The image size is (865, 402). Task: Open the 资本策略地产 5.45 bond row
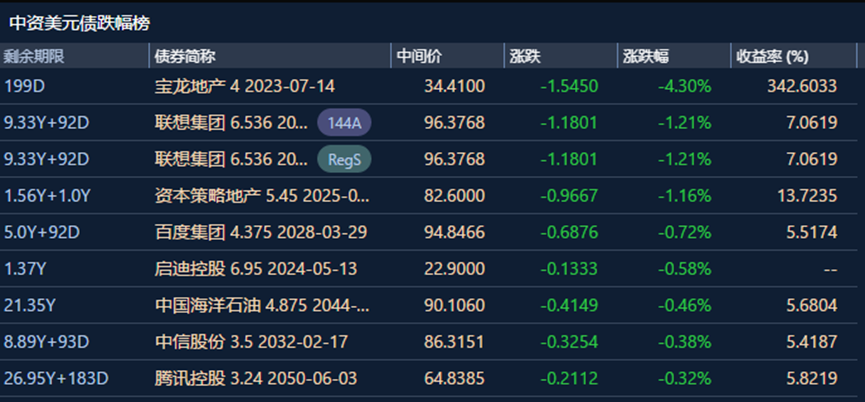pyautogui.click(x=264, y=196)
